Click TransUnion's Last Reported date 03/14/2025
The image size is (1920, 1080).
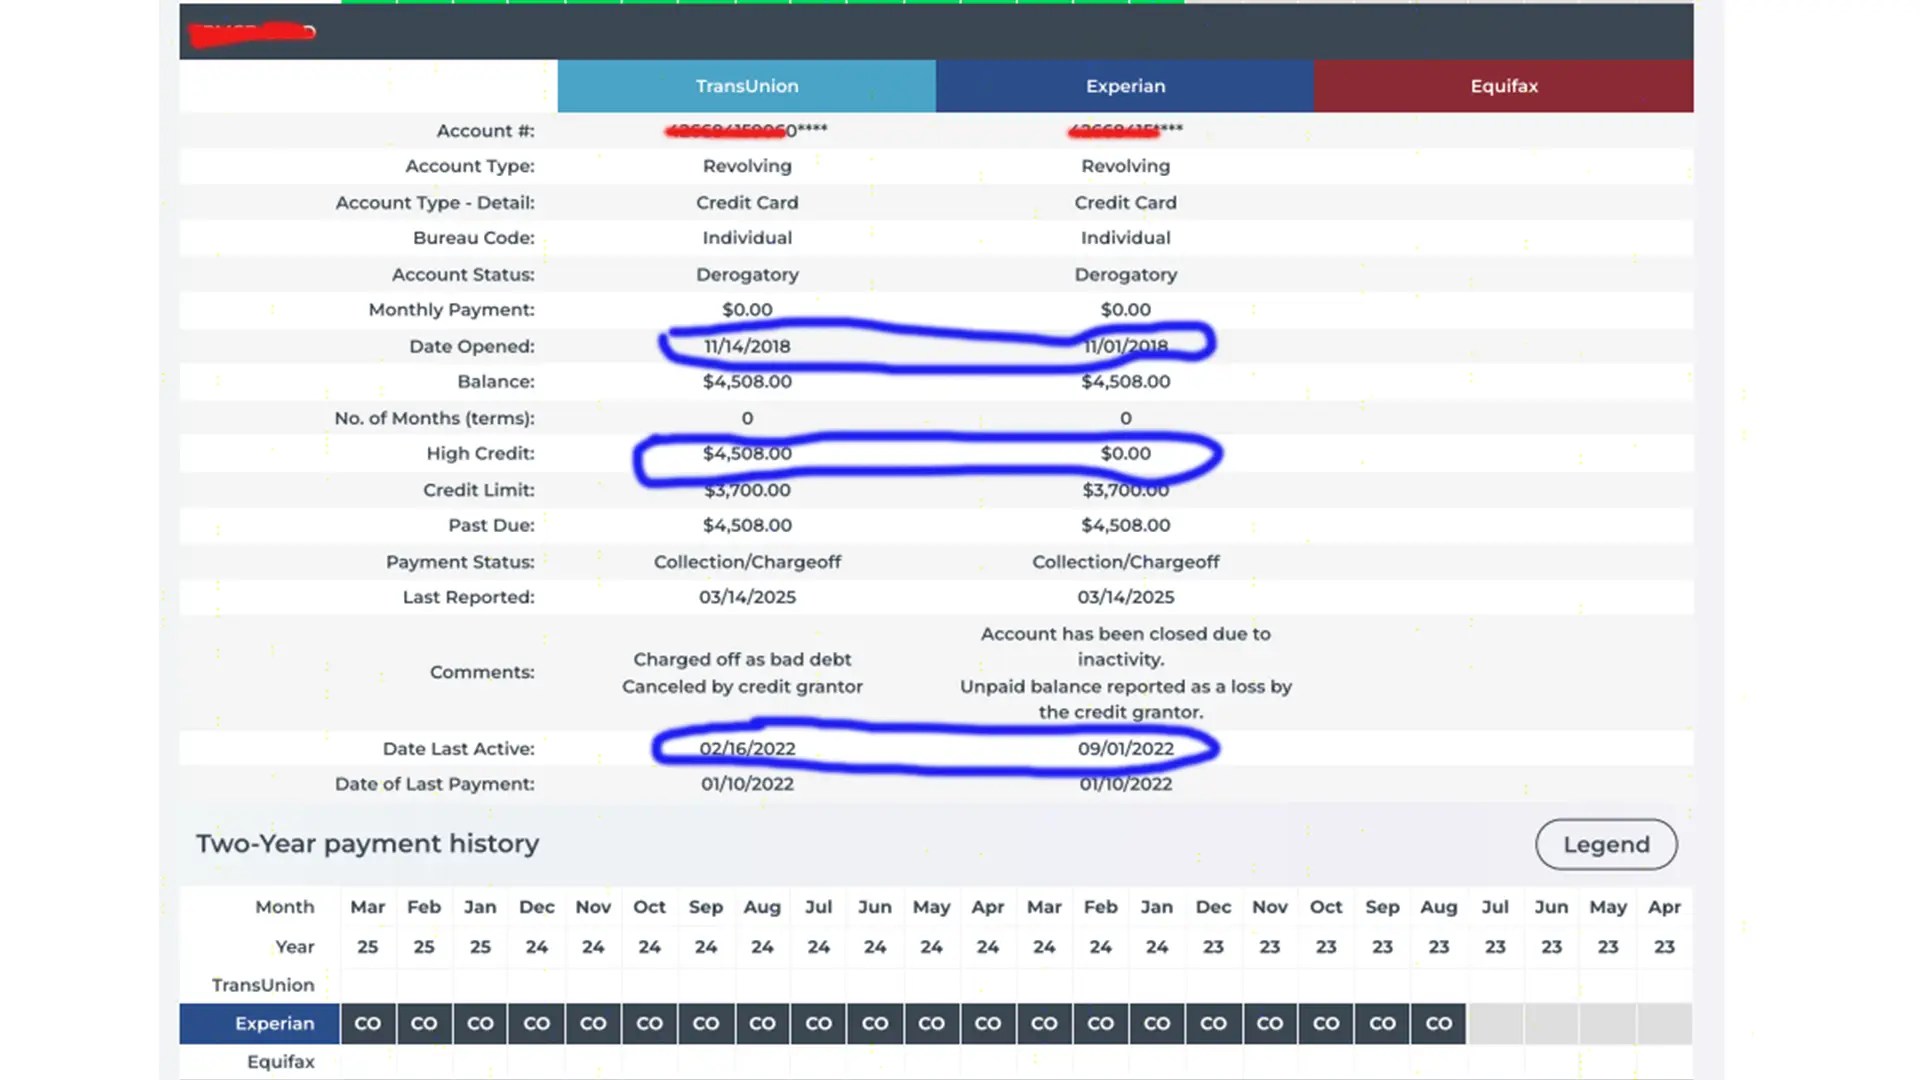point(747,597)
